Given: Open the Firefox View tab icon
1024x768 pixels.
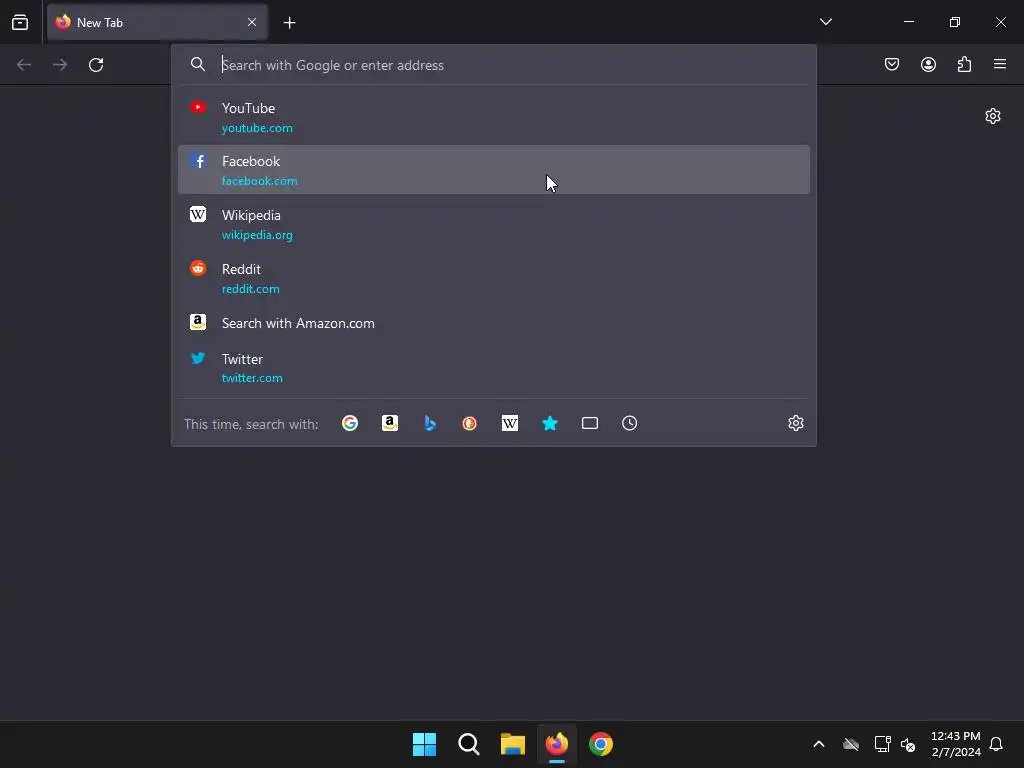Looking at the screenshot, I should coord(20,22).
